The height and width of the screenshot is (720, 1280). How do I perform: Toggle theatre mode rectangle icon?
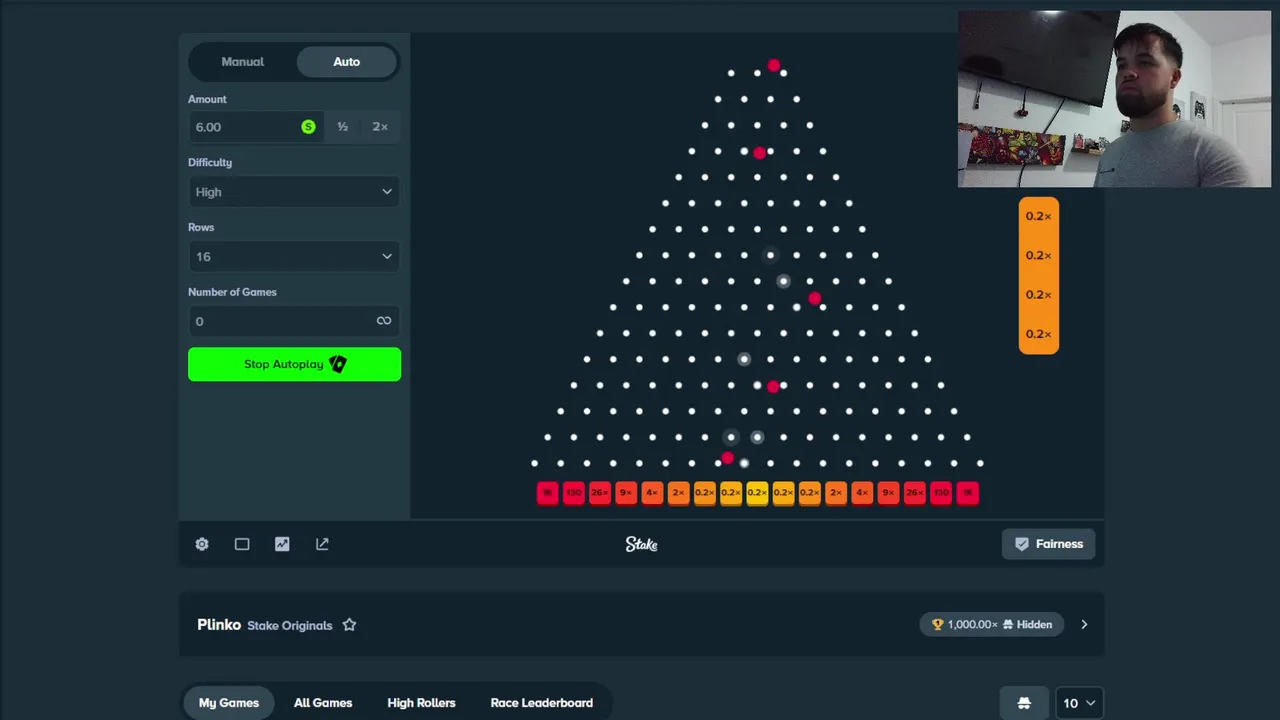pos(242,544)
